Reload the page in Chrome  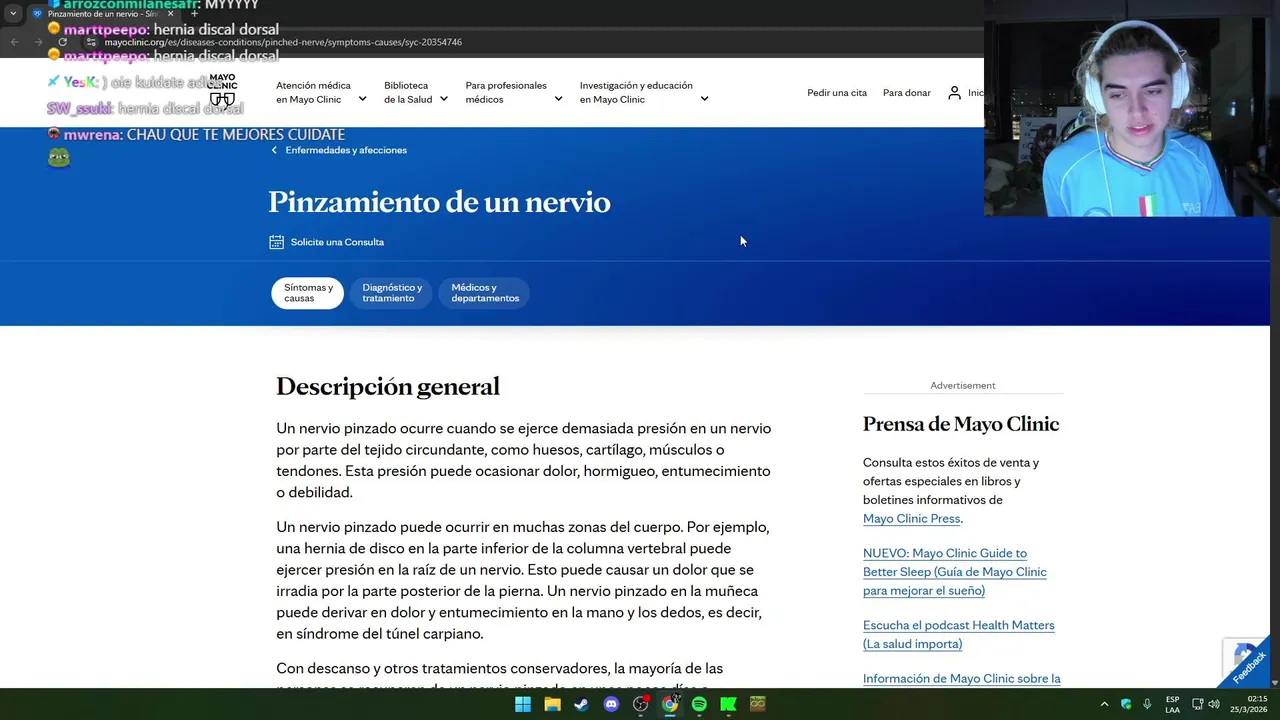click(x=62, y=42)
